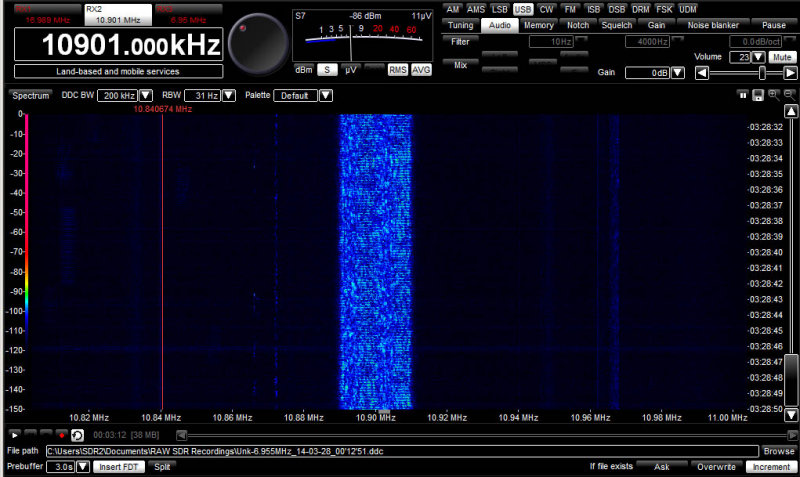The width and height of the screenshot is (800, 477).
Task: Click the volume slider handle
Action: click(762, 73)
